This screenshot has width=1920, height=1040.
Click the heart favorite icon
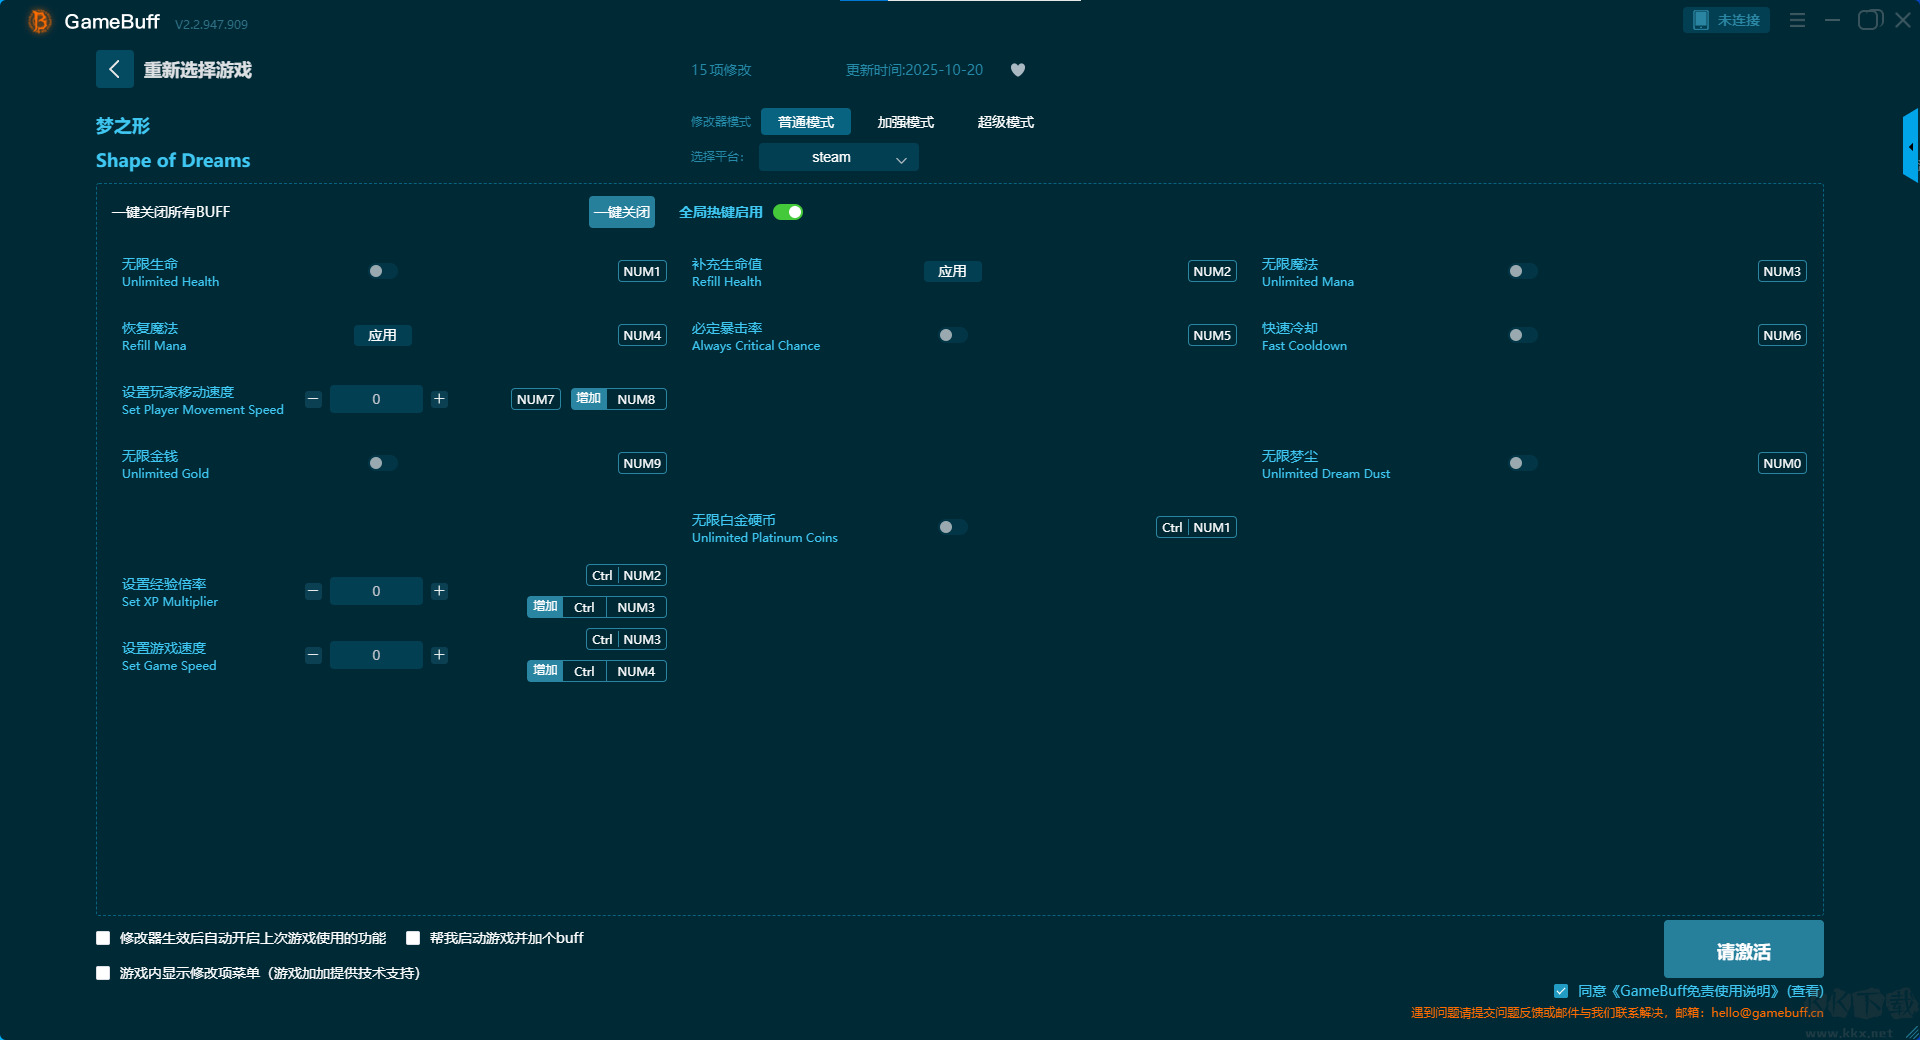coord(1018,70)
